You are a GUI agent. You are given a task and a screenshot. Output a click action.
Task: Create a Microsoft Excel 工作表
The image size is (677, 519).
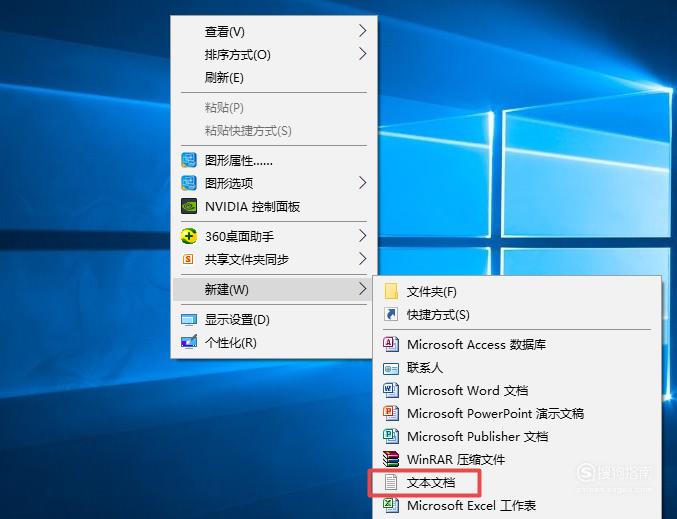(517, 505)
